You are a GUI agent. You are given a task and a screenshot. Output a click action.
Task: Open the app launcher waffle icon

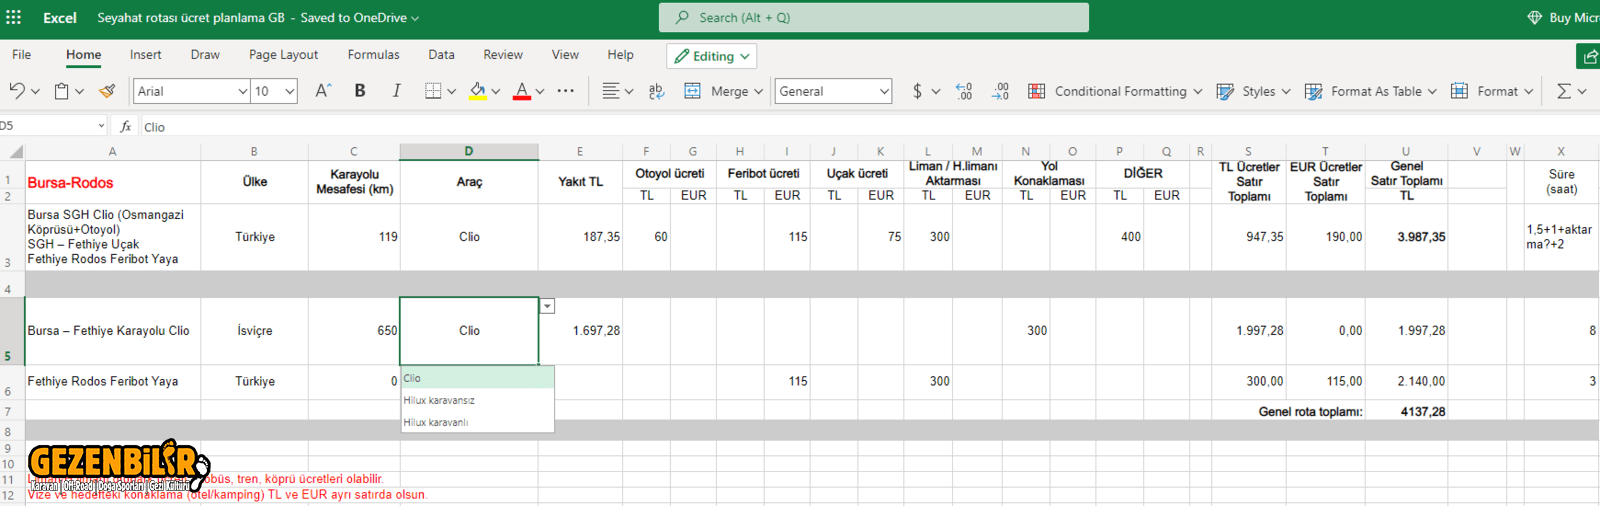[14, 17]
